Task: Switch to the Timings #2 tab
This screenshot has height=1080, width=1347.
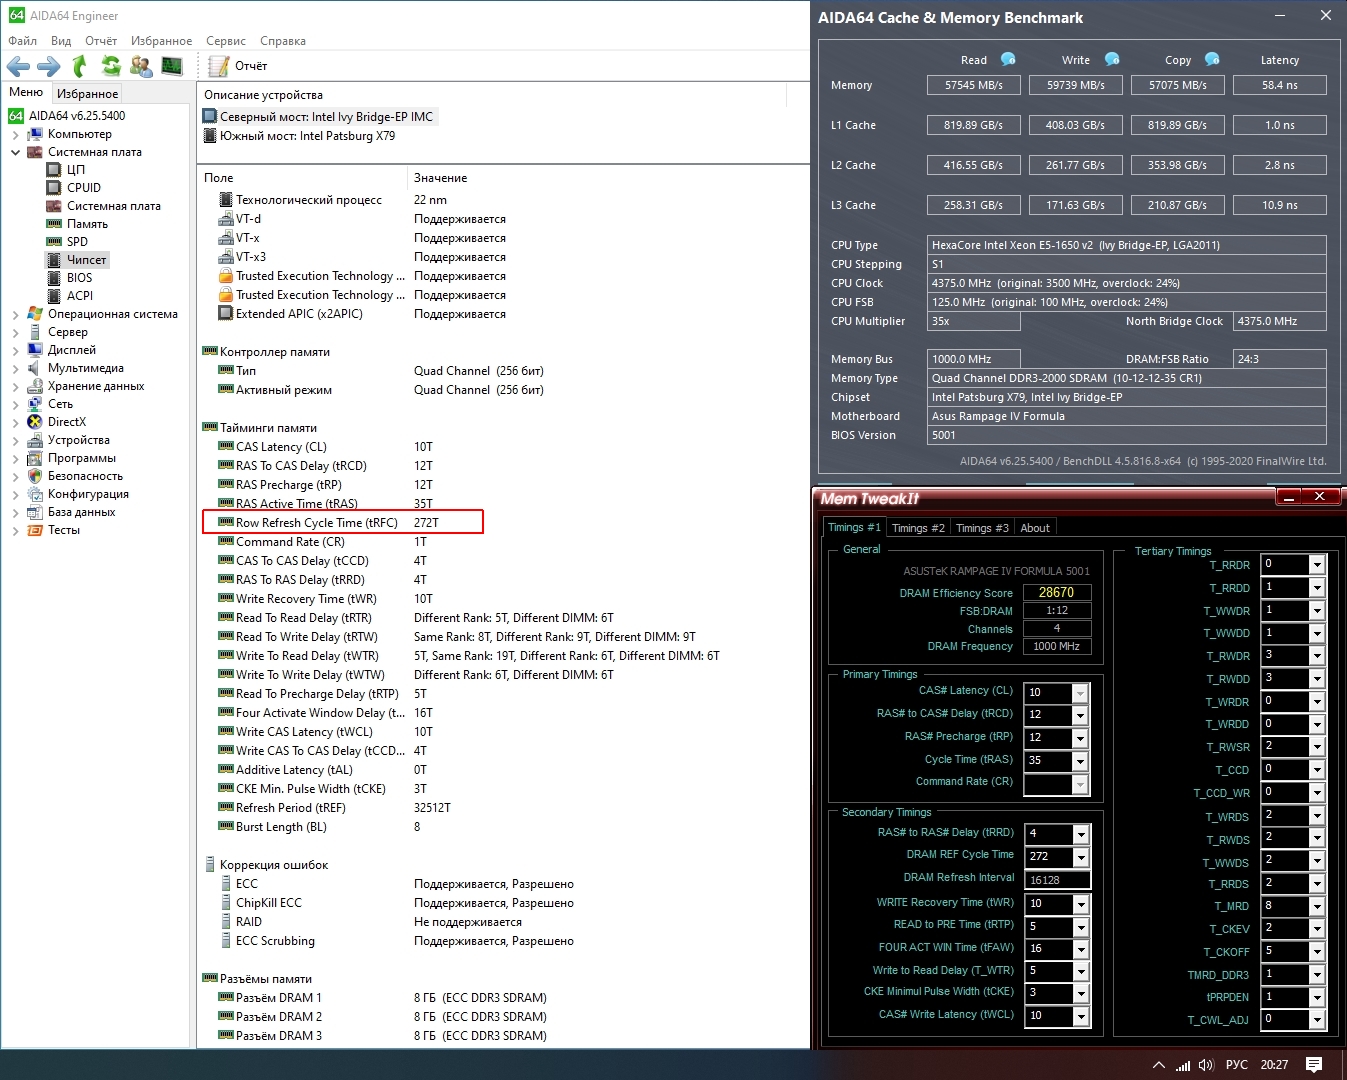Action: pos(918,528)
